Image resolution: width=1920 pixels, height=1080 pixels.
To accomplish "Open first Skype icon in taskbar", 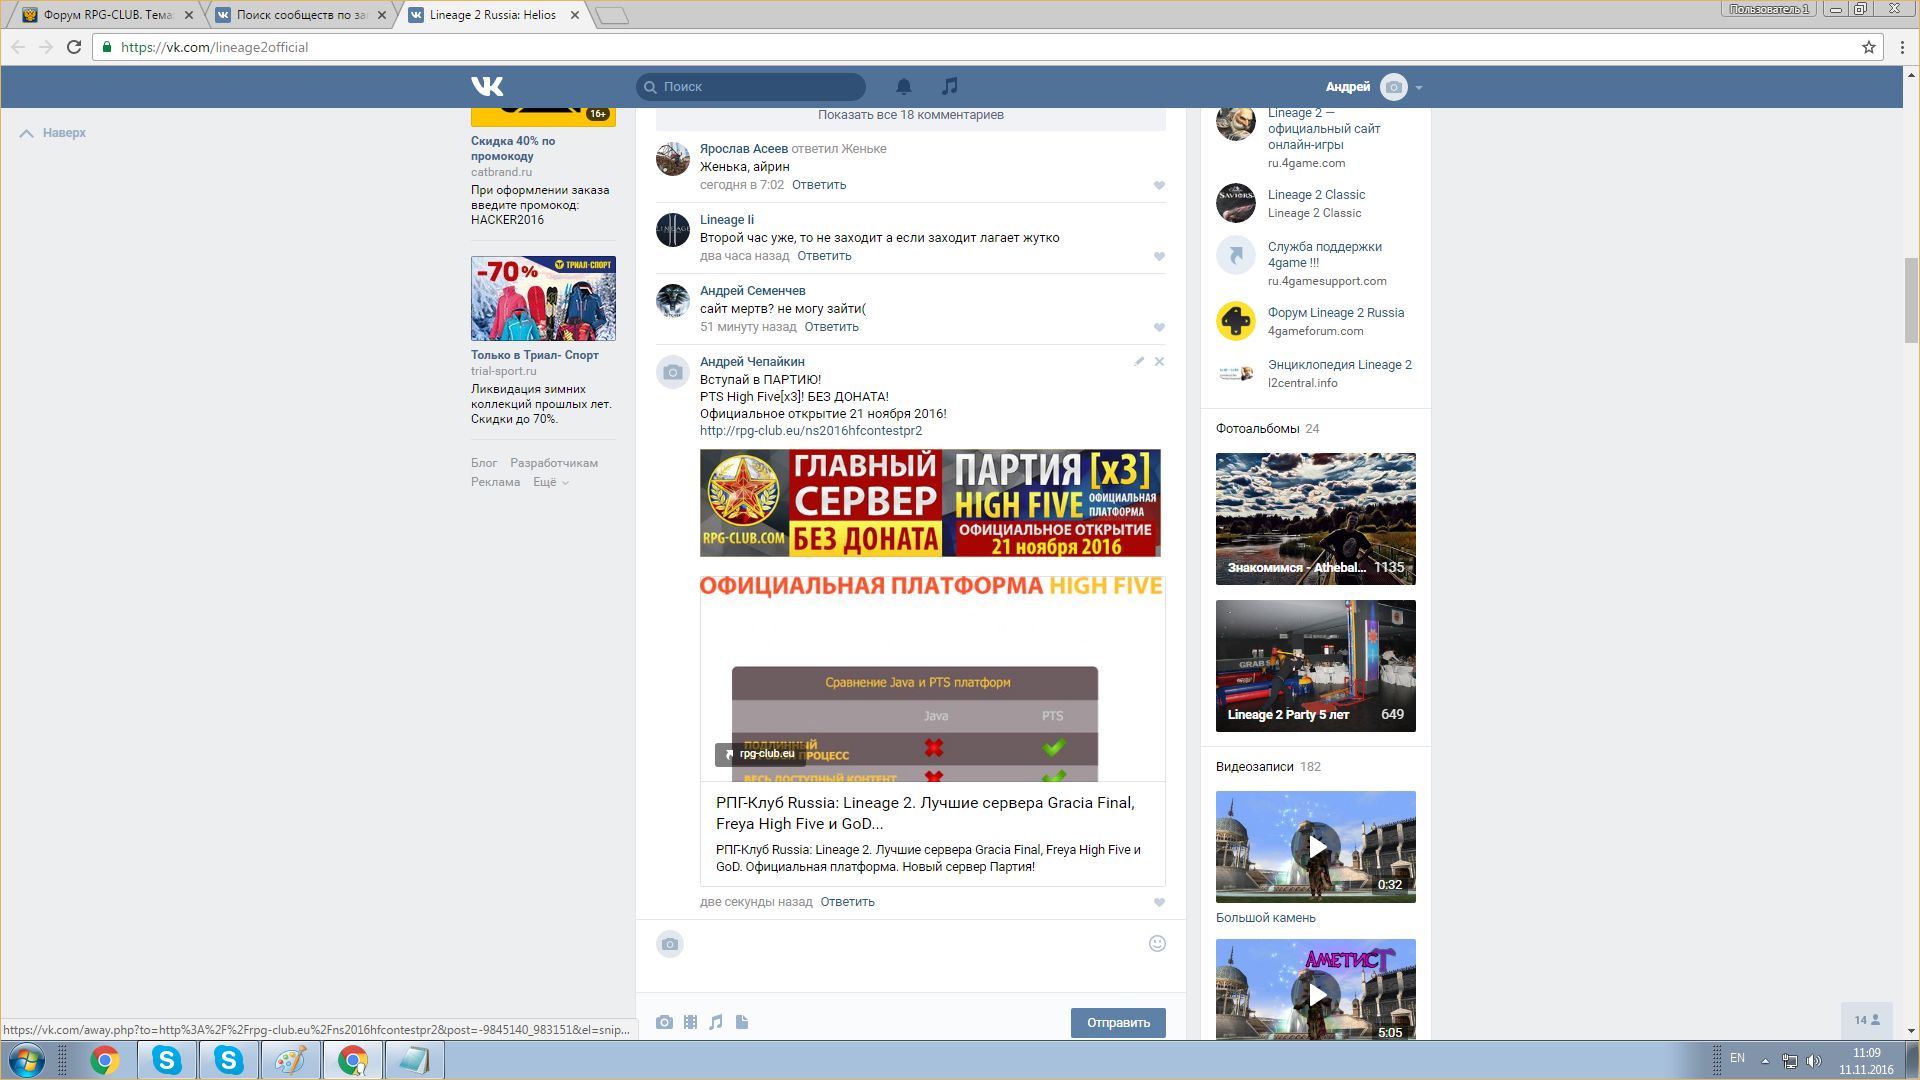I will point(166,1060).
